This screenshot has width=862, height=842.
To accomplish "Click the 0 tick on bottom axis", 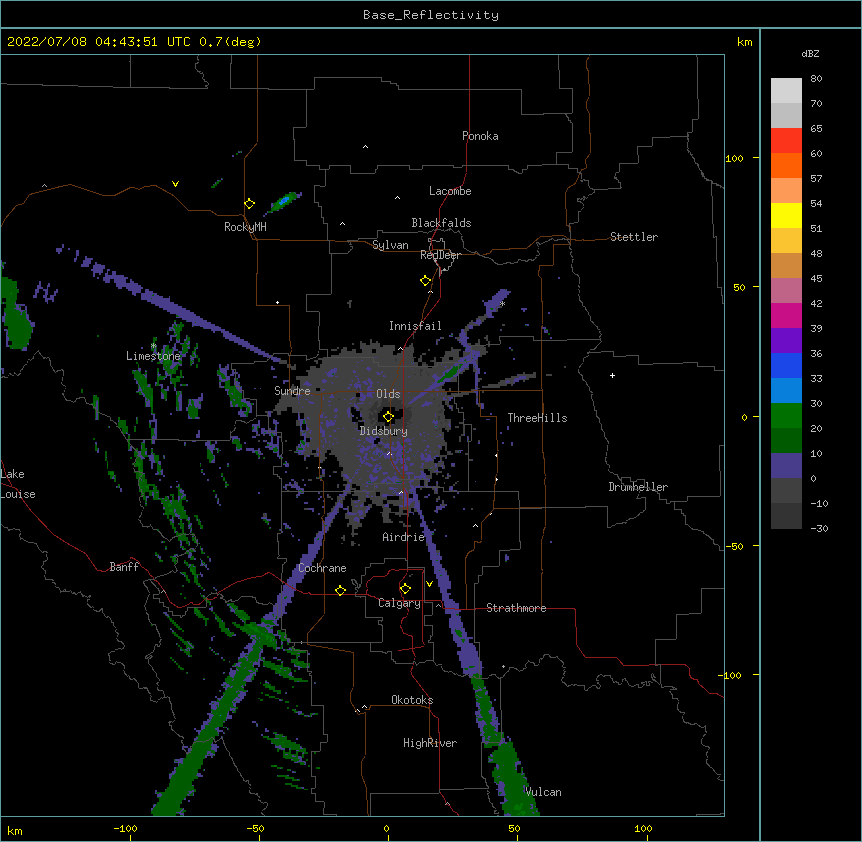I will [386, 829].
